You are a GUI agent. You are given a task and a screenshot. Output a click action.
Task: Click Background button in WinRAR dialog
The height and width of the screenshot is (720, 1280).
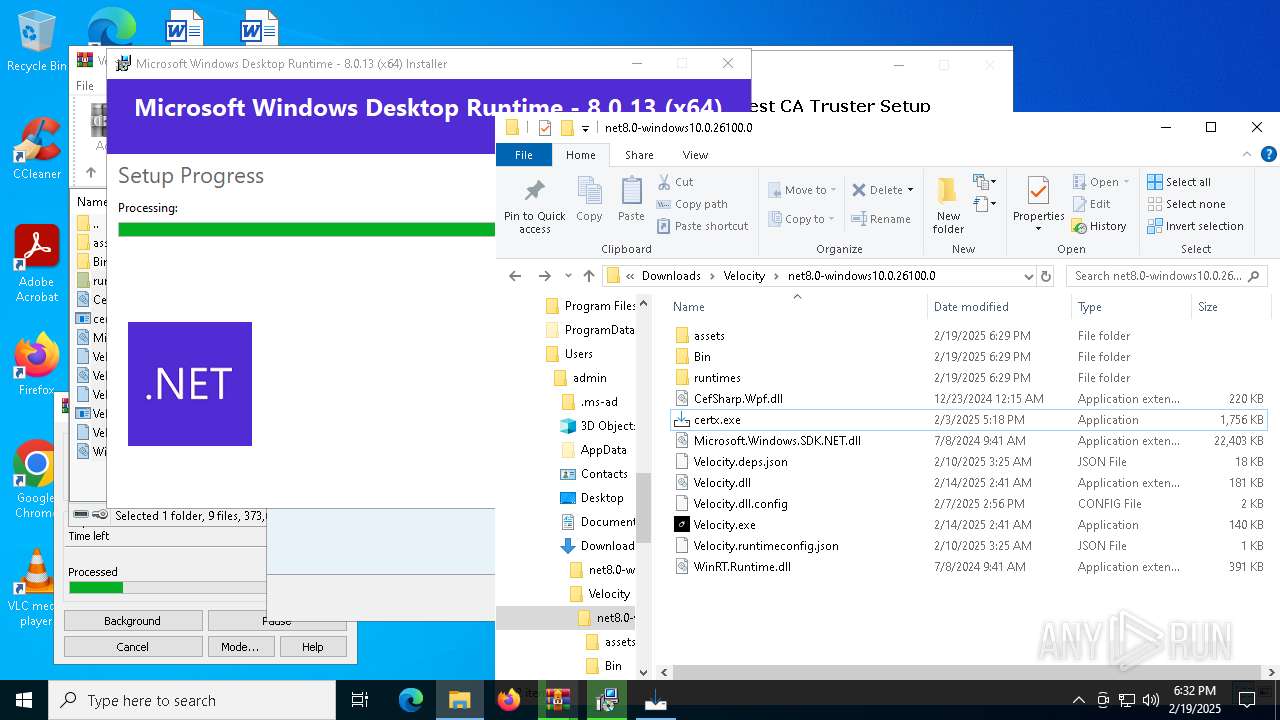pos(132,621)
